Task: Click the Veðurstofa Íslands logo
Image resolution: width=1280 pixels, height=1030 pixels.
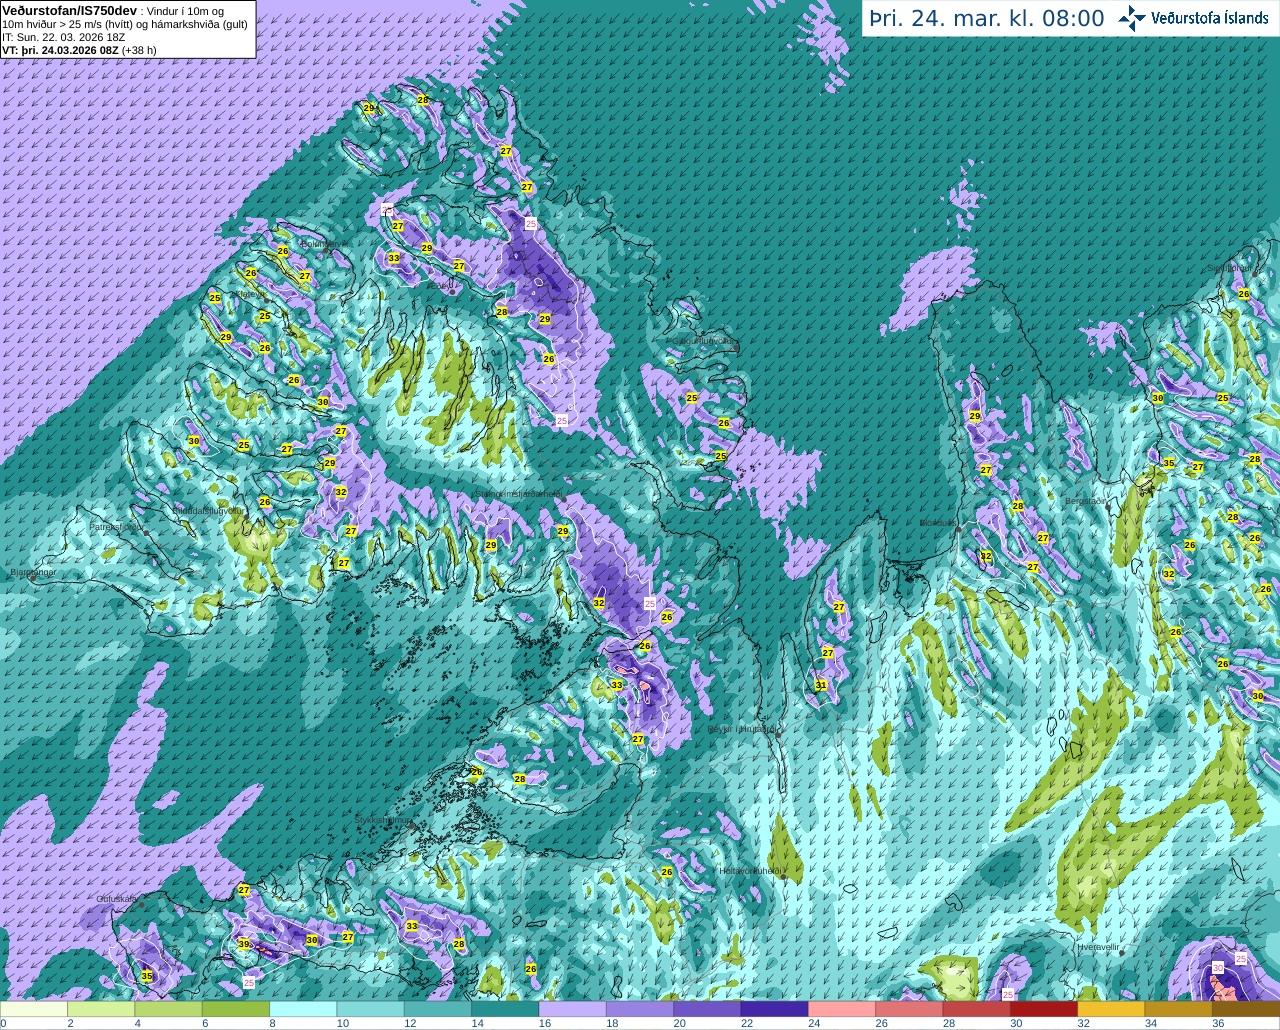Action: click(1193, 18)
